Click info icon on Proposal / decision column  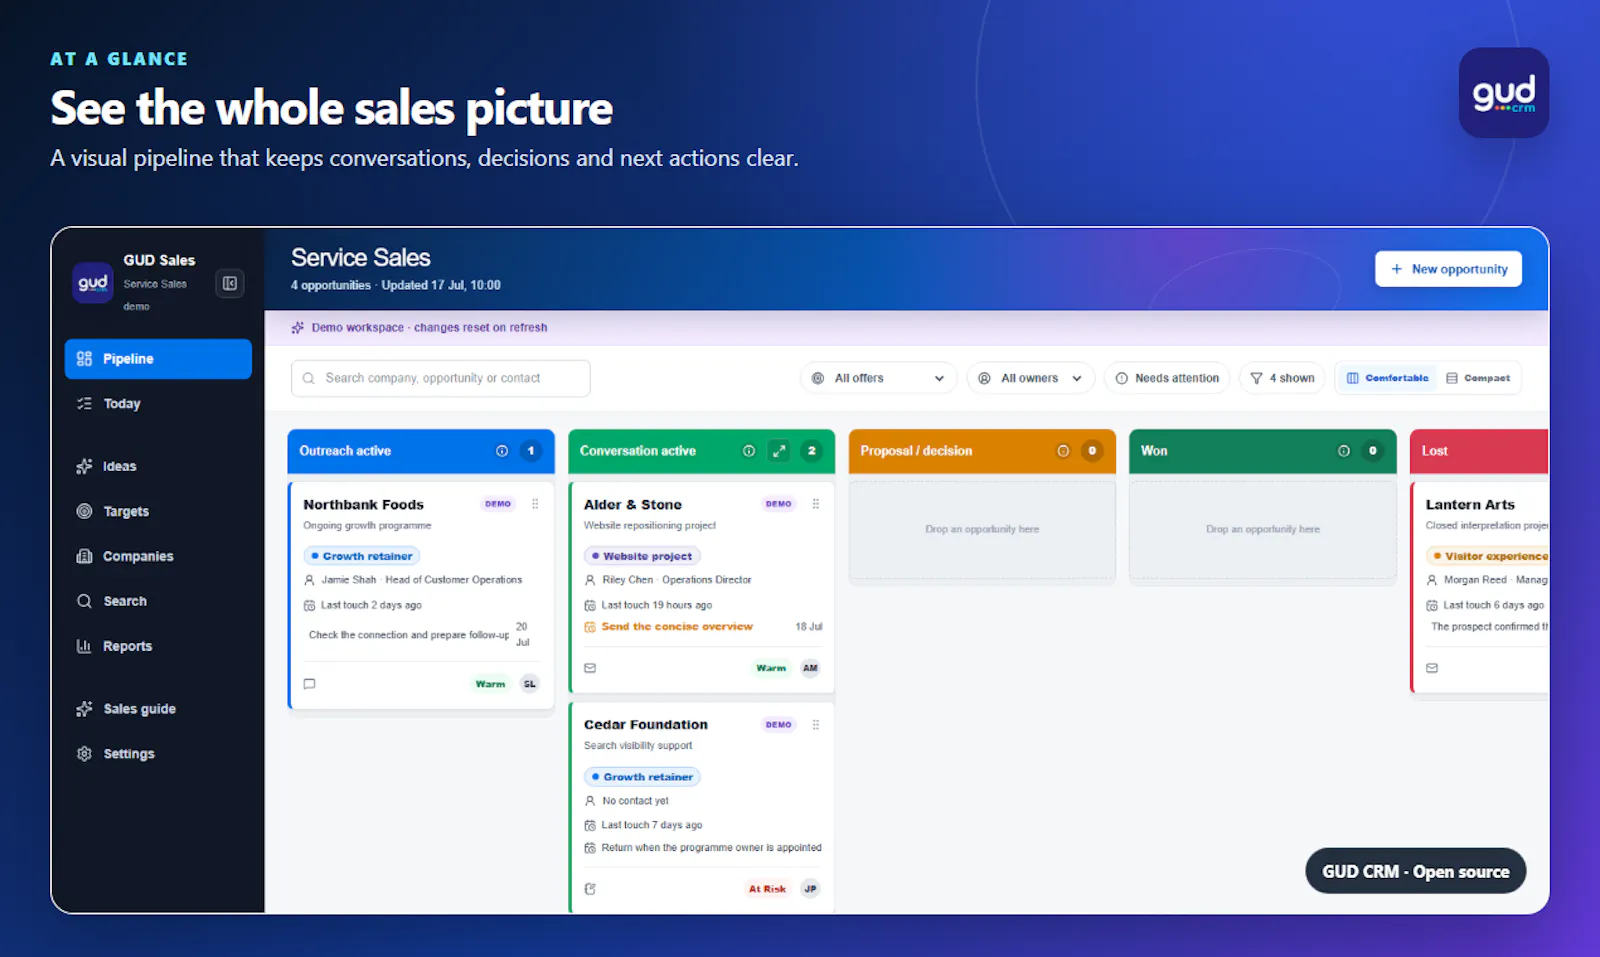click(1063, 451)
